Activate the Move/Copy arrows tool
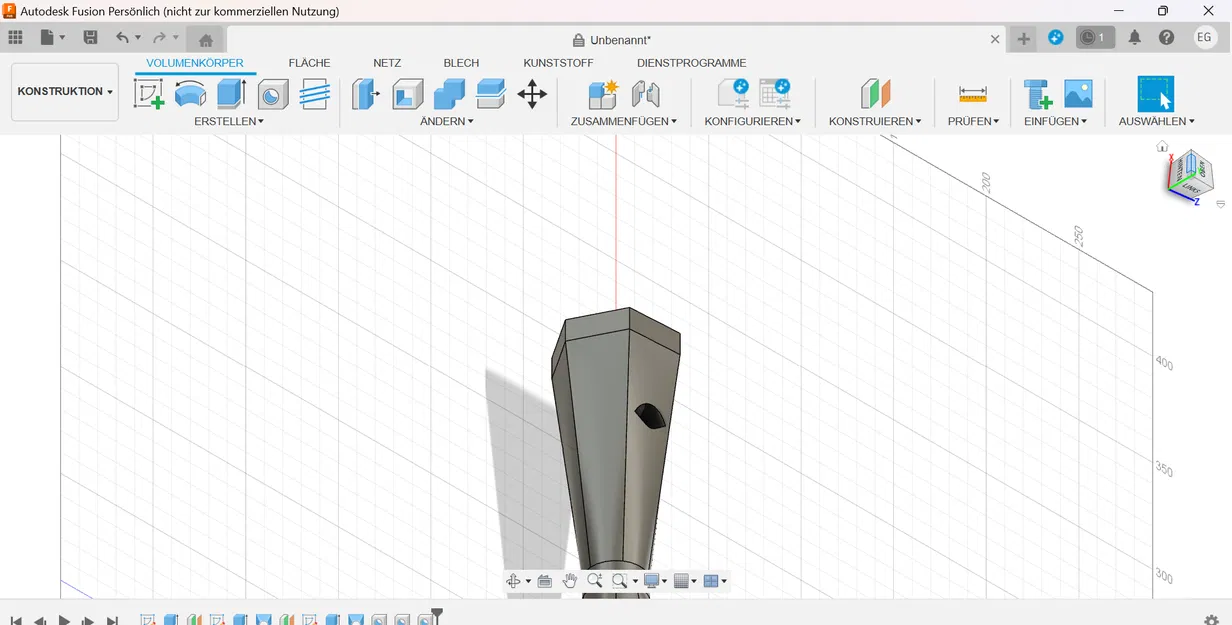Viewport: 1232px width, 625px height. click(532, 95)
